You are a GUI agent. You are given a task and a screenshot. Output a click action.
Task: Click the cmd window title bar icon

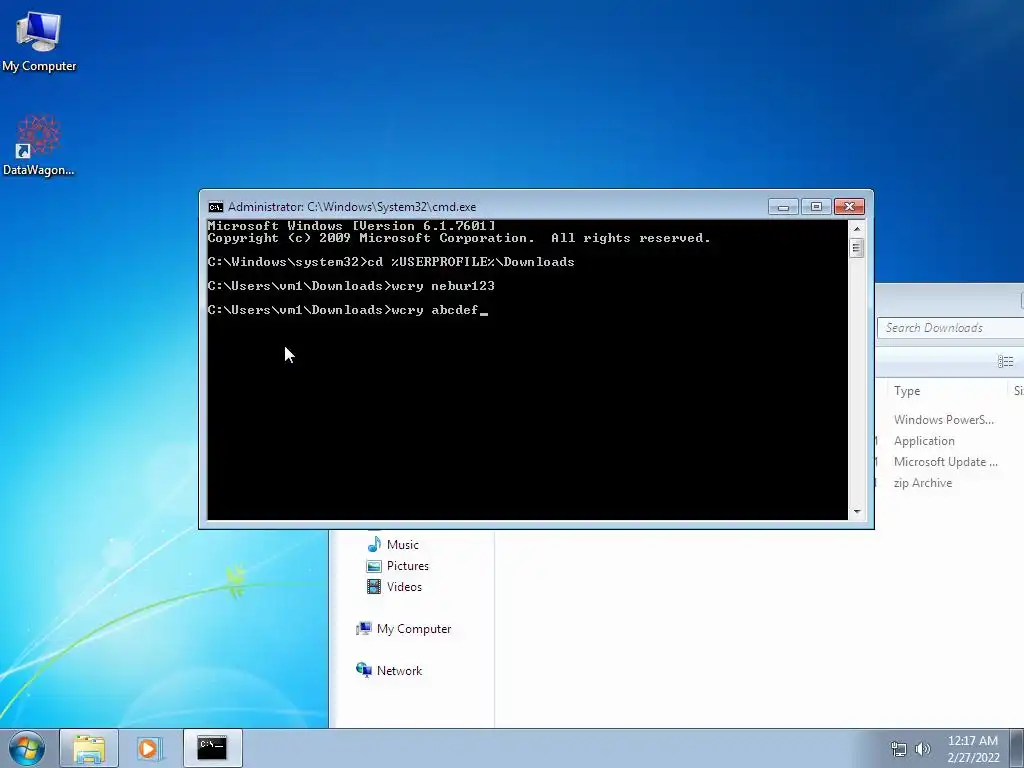[x=216, y=207]
